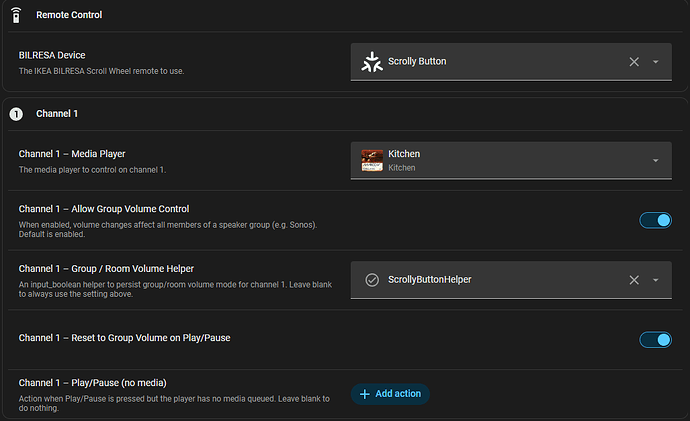Click the remote control icon in header

point(16,15)
